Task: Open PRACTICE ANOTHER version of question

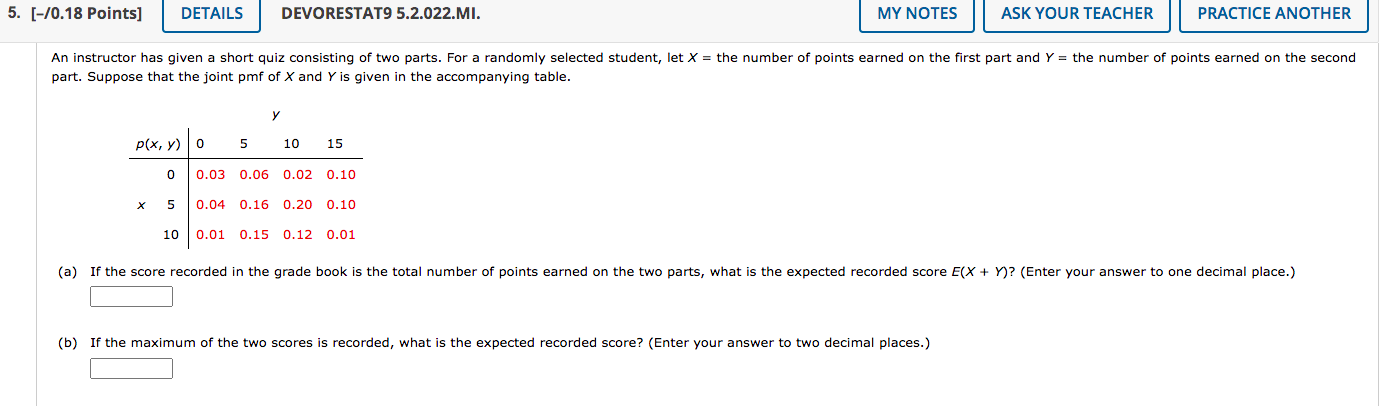Action: 1274,14
